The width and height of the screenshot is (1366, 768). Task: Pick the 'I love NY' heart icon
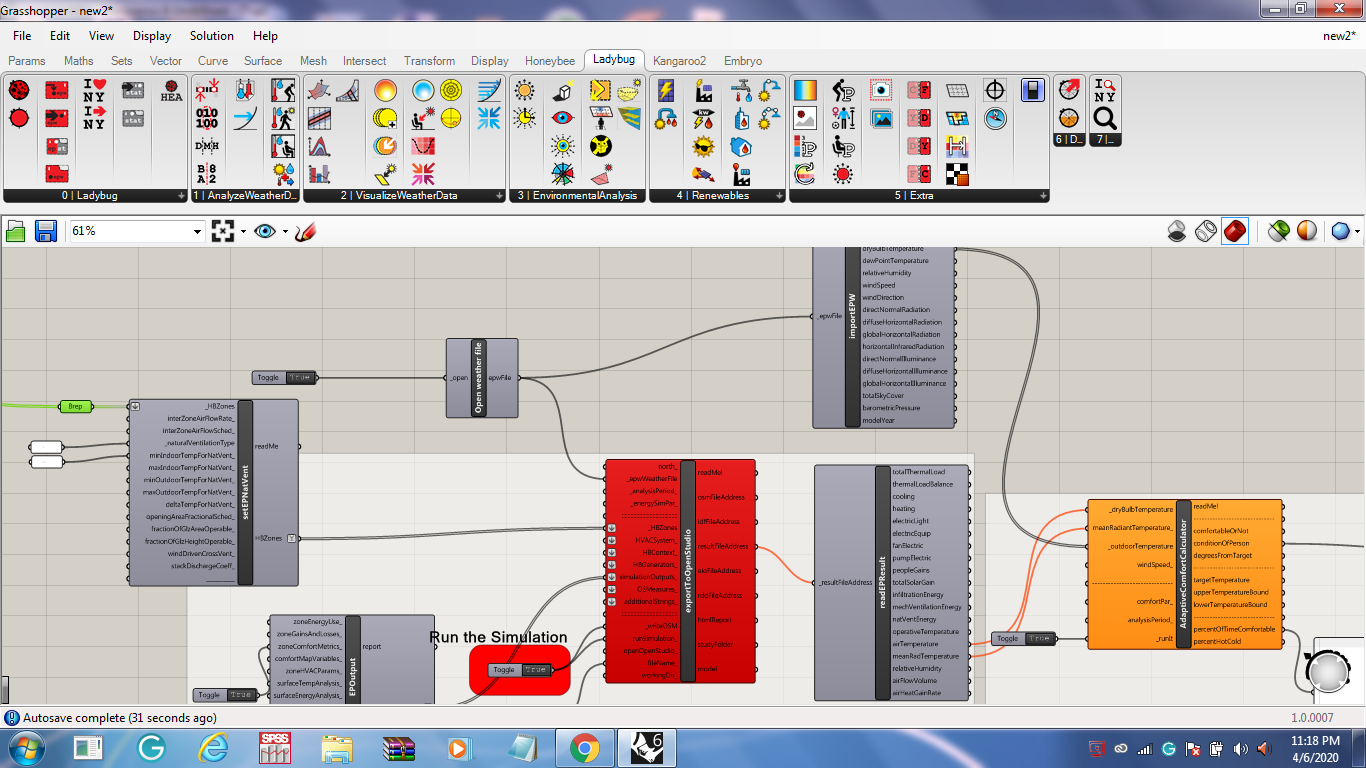(94, 91)
